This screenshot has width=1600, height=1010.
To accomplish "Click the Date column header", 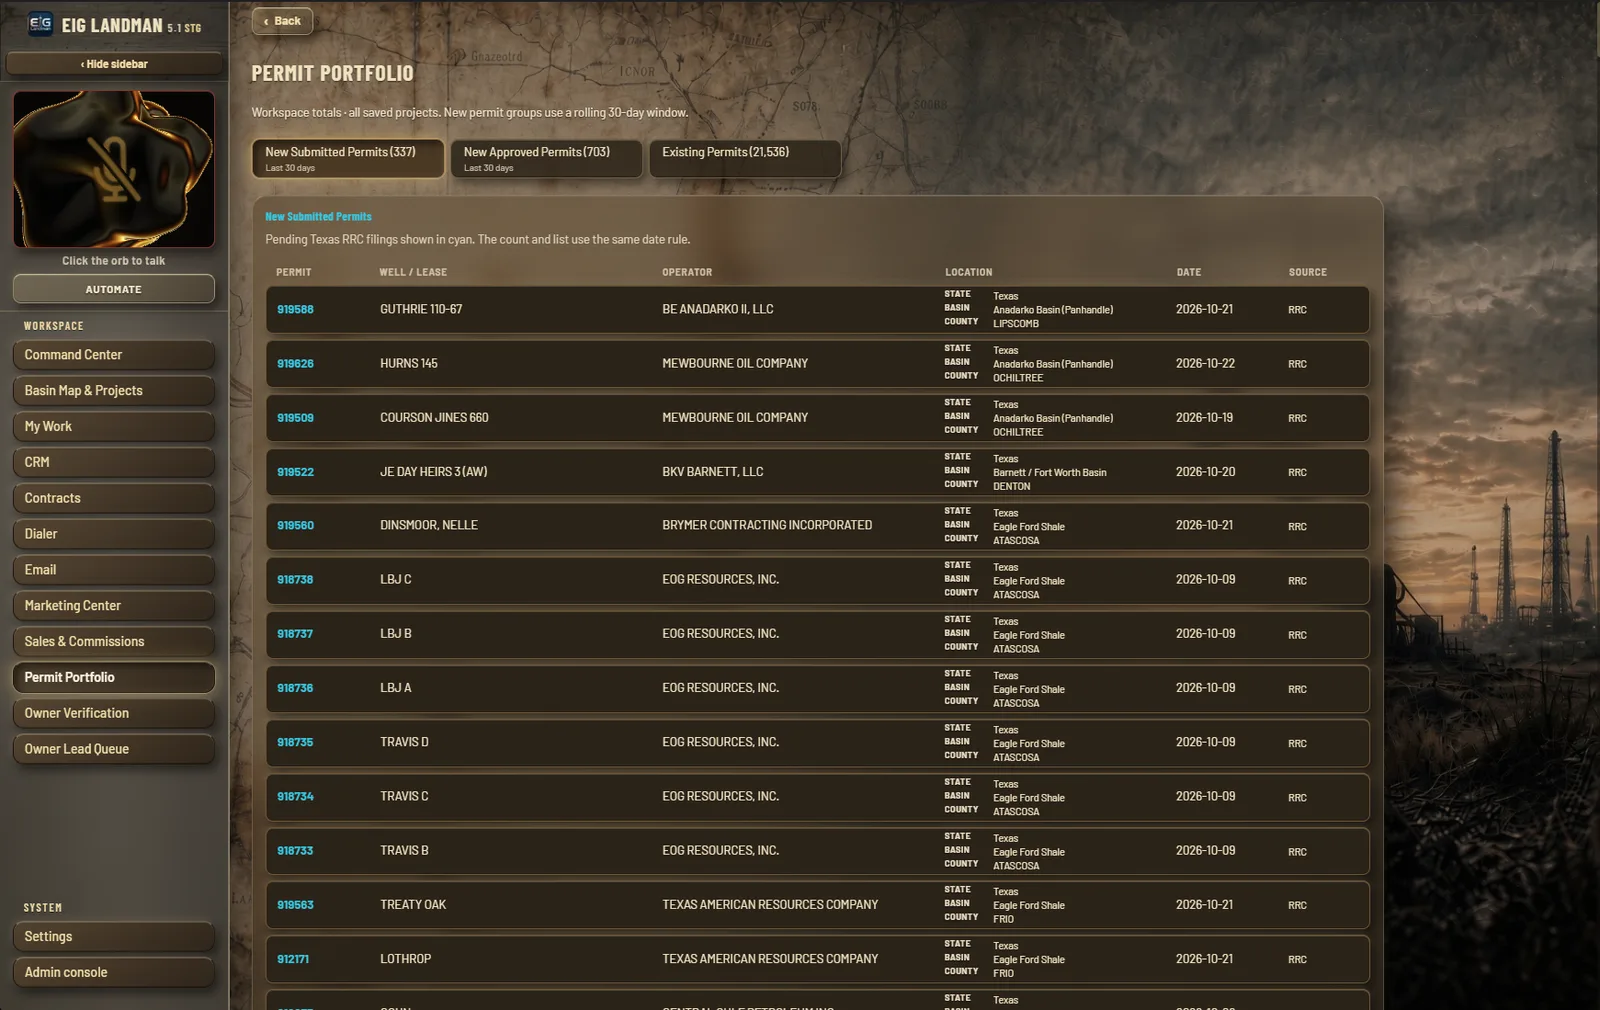I will (x=1189, y=272).
